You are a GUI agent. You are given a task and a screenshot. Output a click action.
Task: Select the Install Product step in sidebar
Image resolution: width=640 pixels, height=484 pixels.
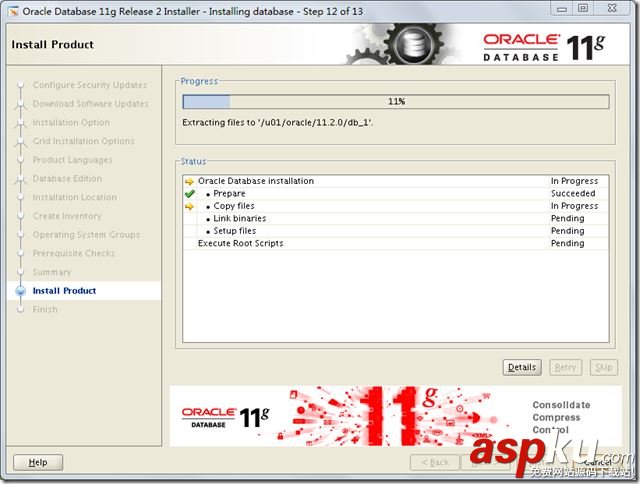click(64, 291)
